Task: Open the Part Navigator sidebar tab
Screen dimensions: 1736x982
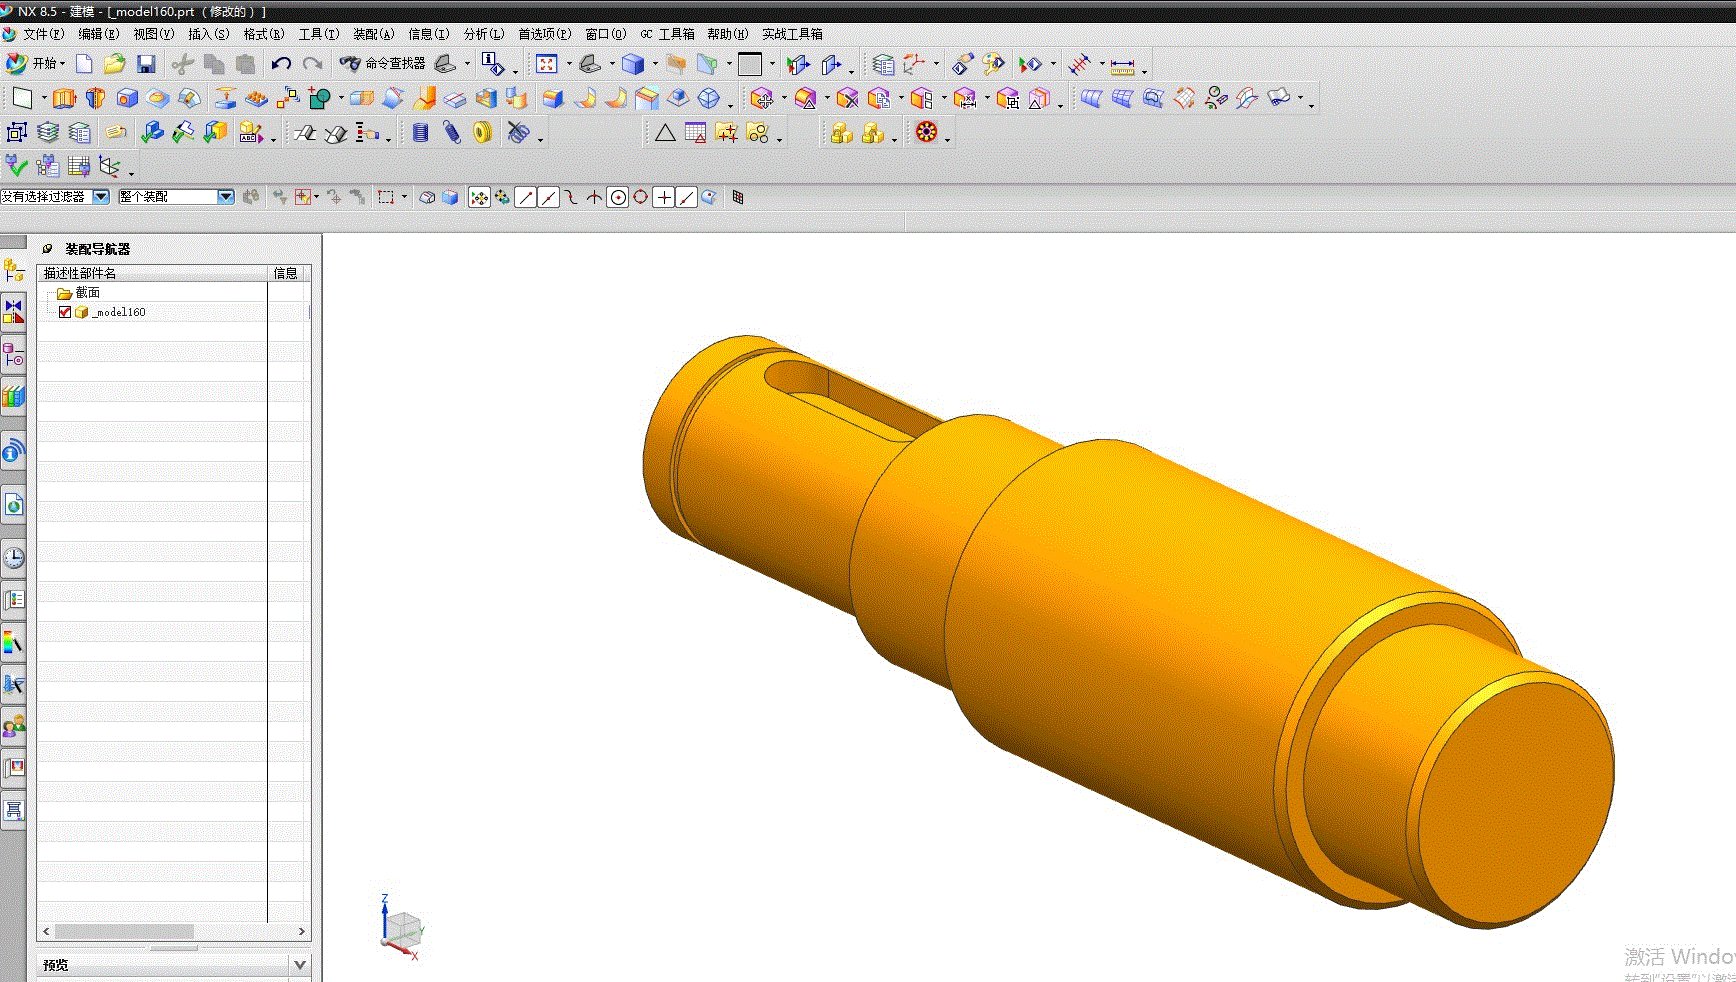Action: (x=13, y=354)
